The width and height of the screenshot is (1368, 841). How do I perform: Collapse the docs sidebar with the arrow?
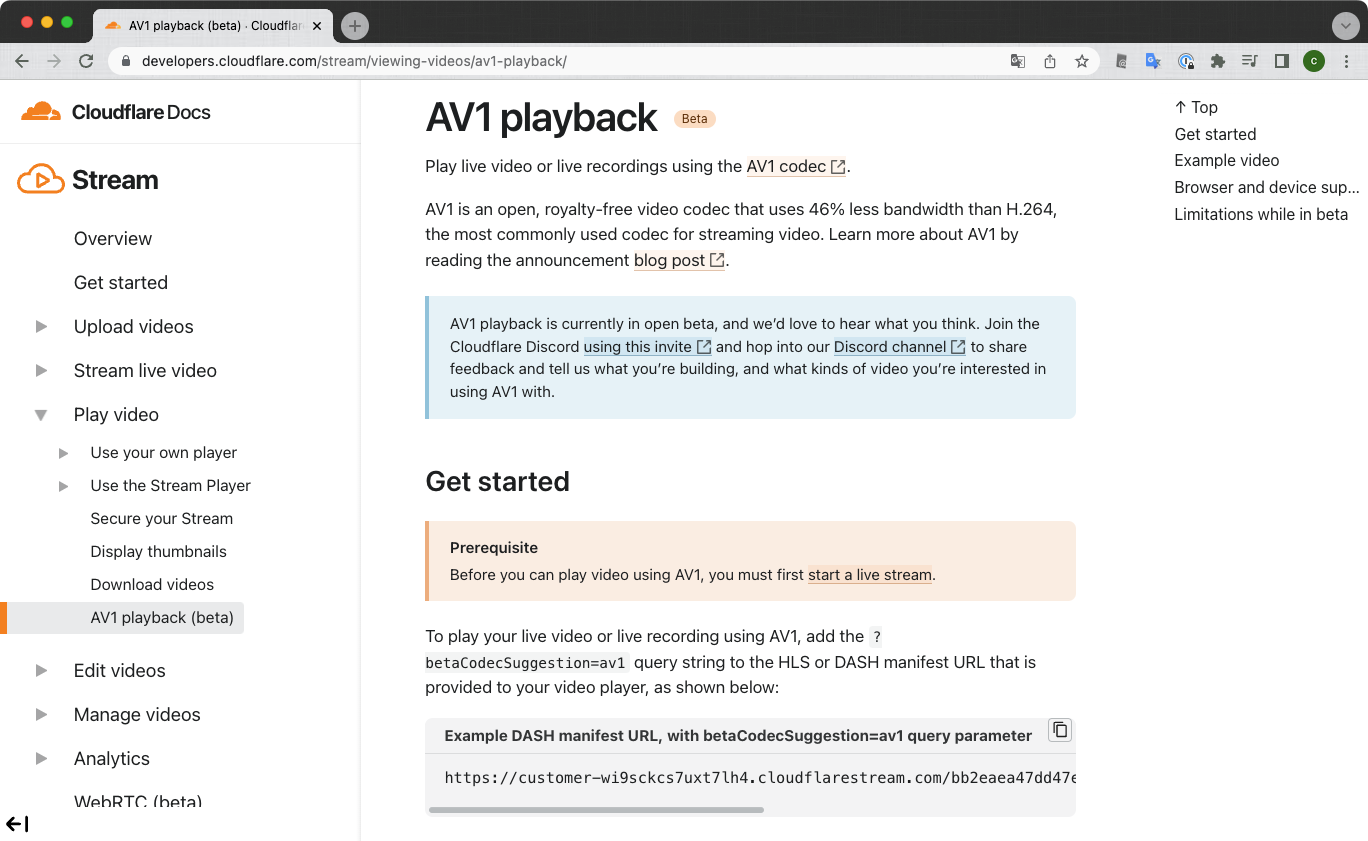(x=17, y=823)
